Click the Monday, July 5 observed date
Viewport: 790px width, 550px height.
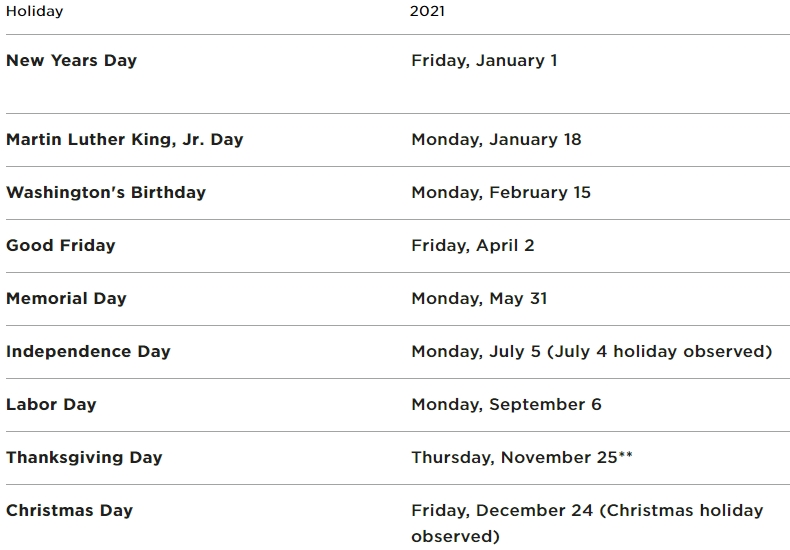(591, 351)
